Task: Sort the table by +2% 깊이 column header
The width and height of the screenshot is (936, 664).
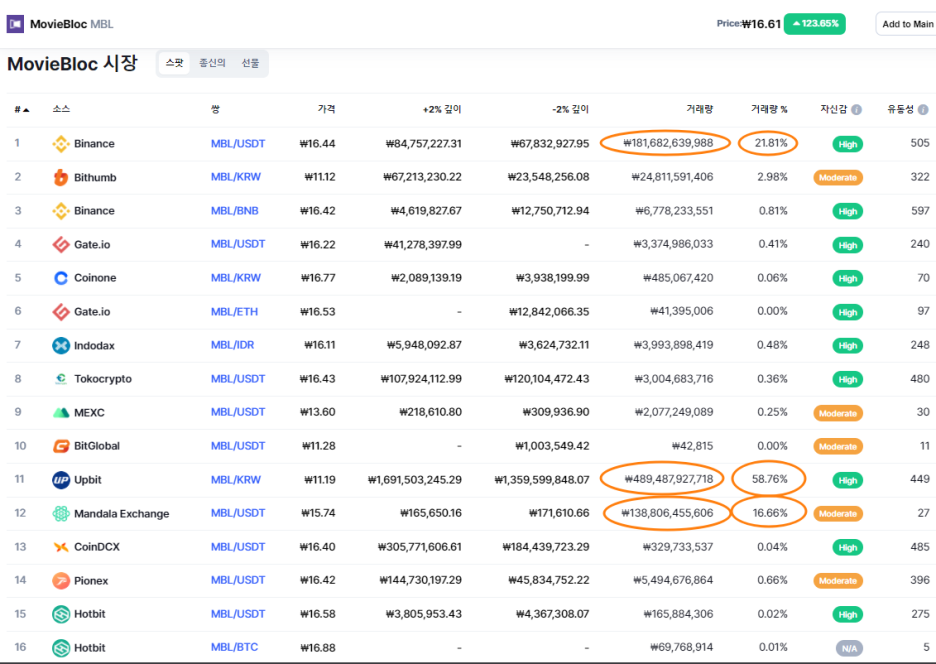Action: (442, 109)
